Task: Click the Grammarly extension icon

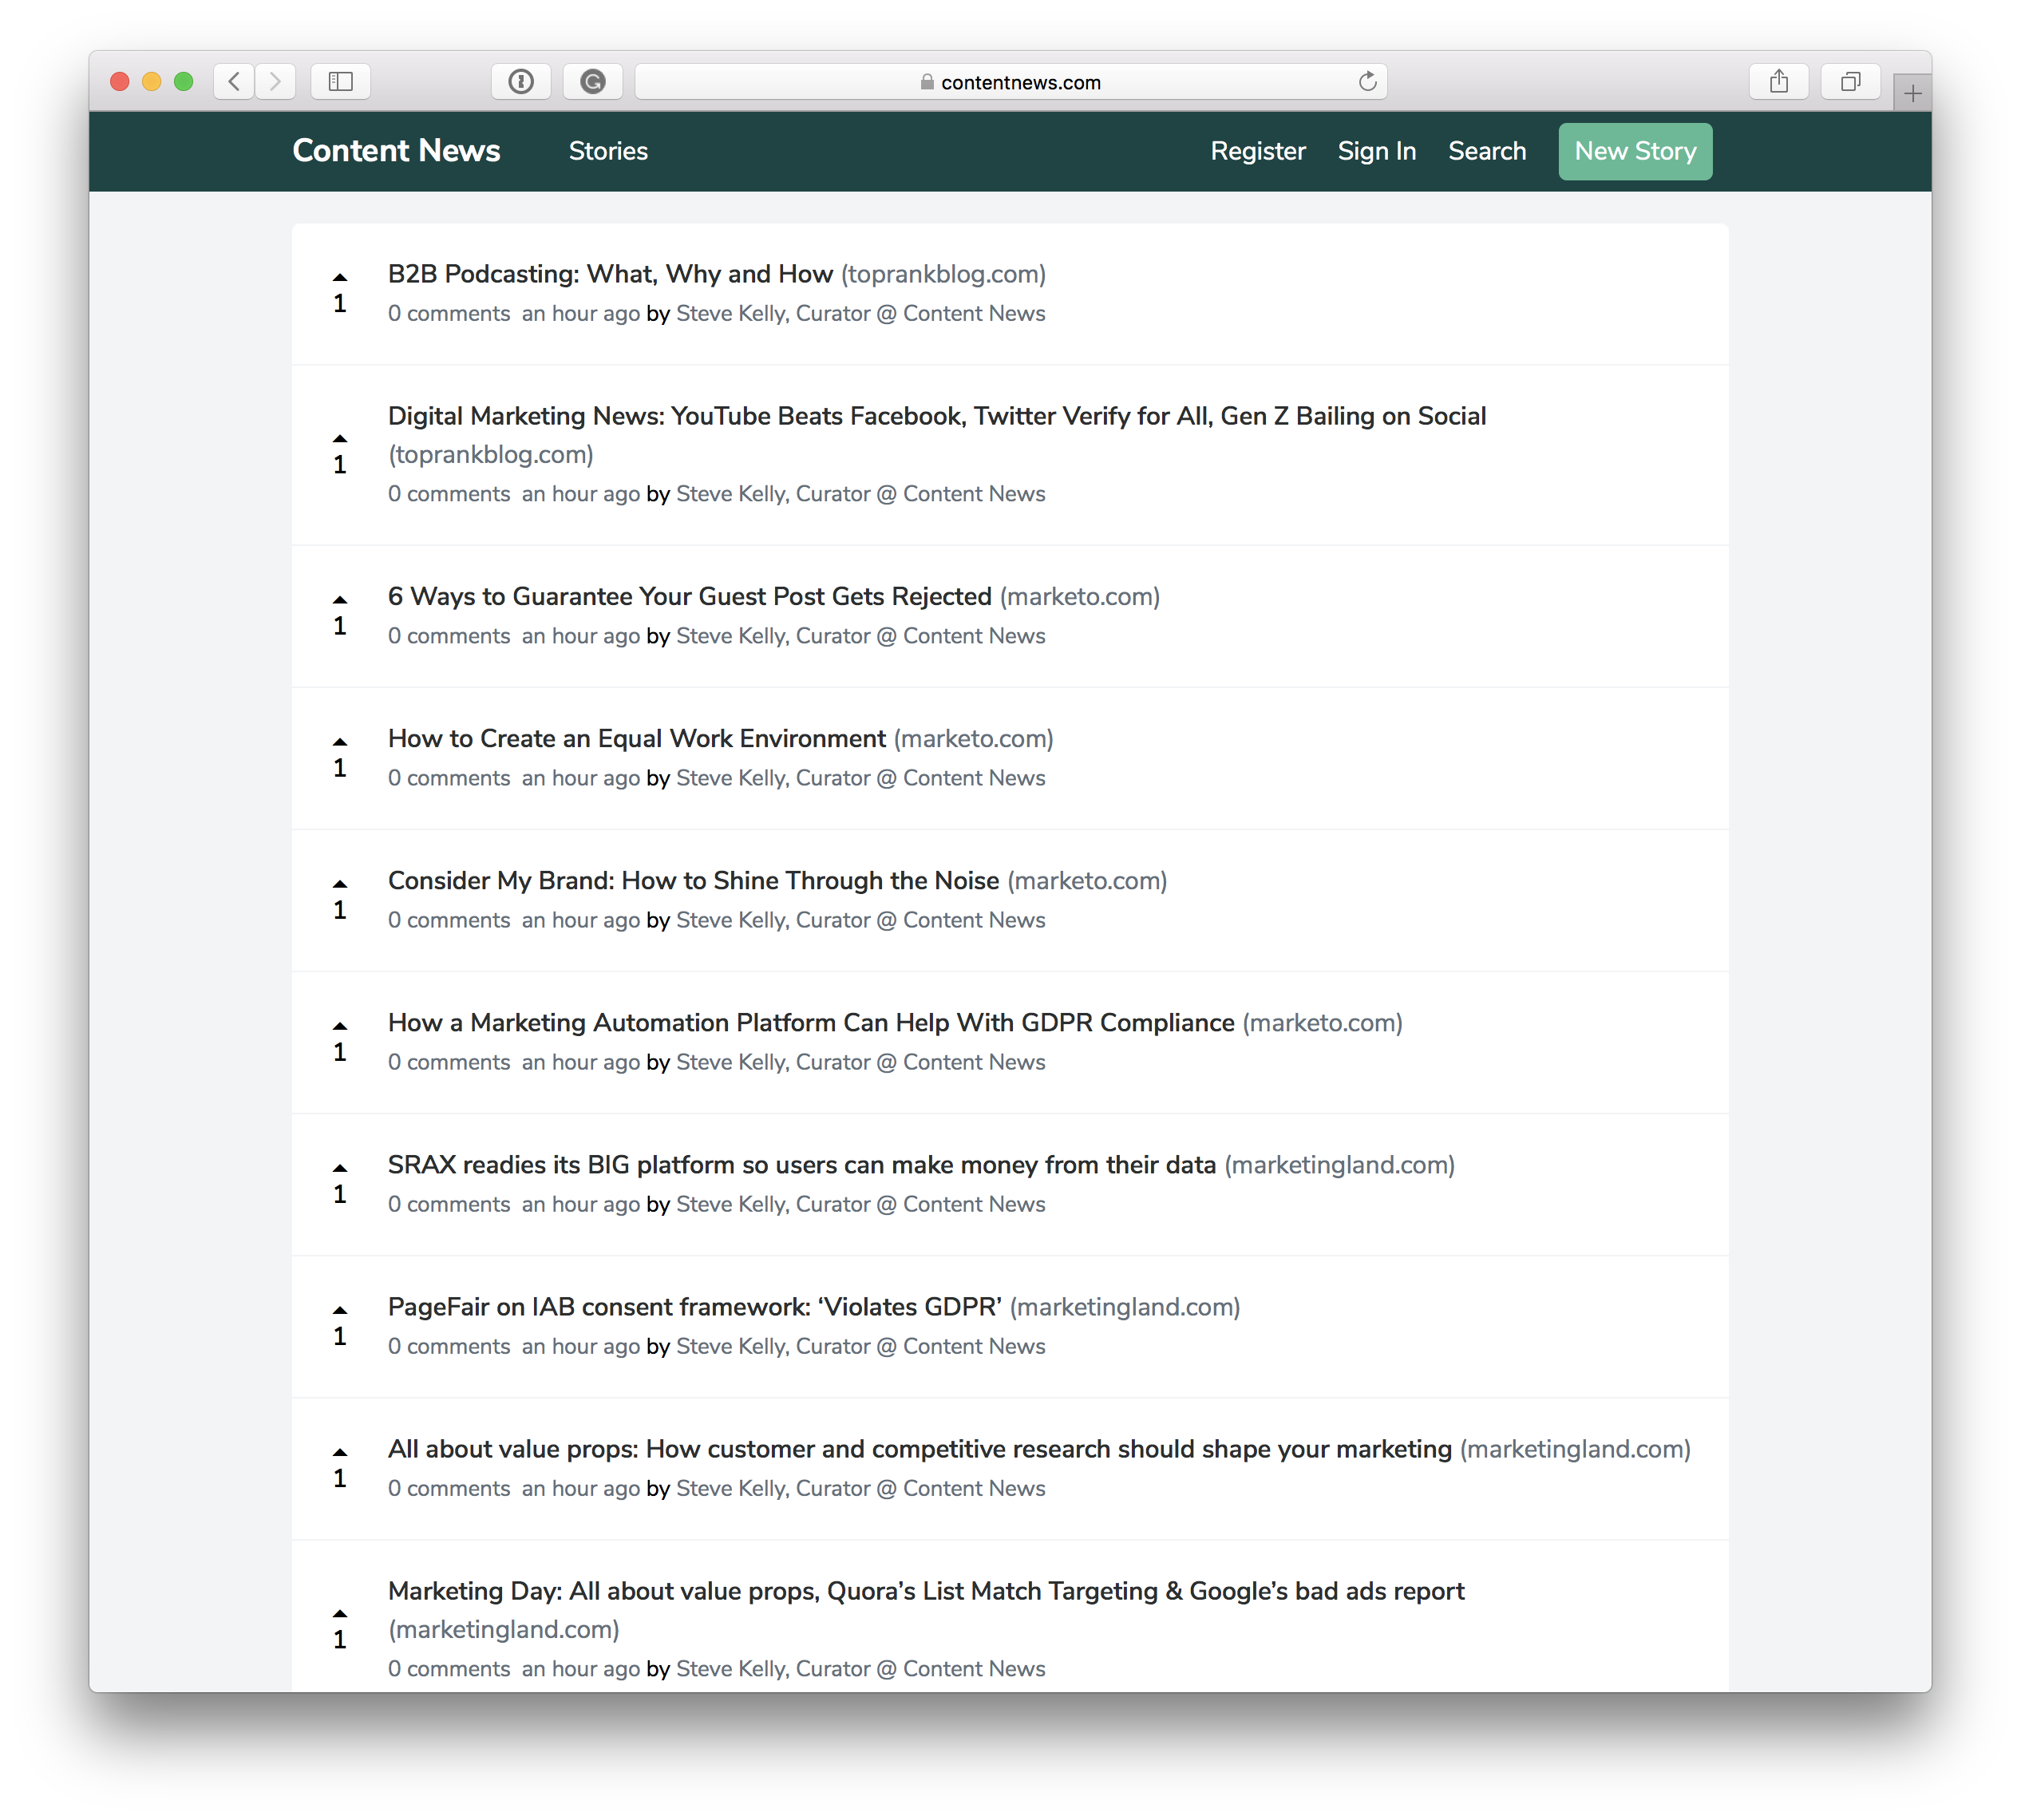Action: click(x=592, y=82)
